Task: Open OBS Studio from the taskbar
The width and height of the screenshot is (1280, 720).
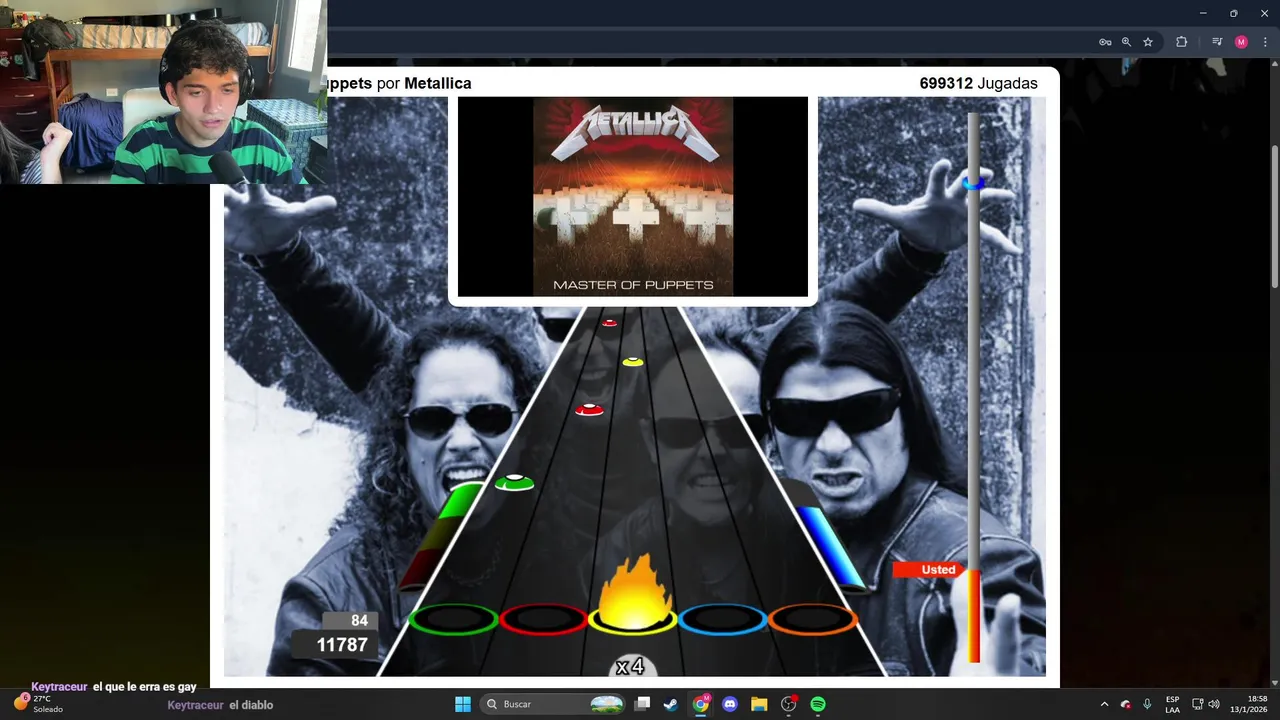Action: pos(789,704)
